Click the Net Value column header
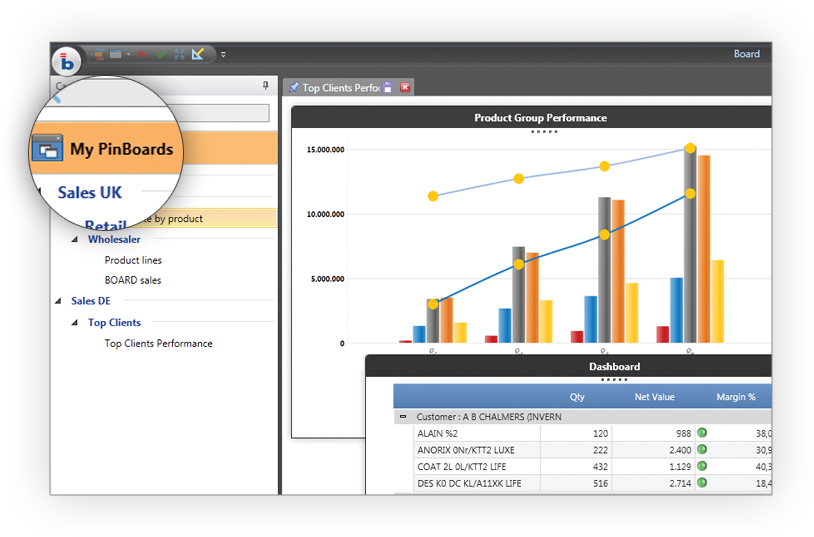 (654, 397)
